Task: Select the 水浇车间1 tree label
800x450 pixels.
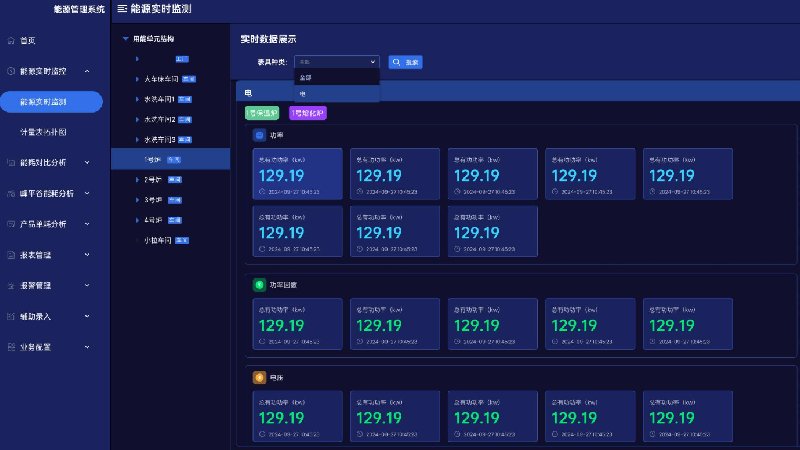Action: click(x=159, y=99)
